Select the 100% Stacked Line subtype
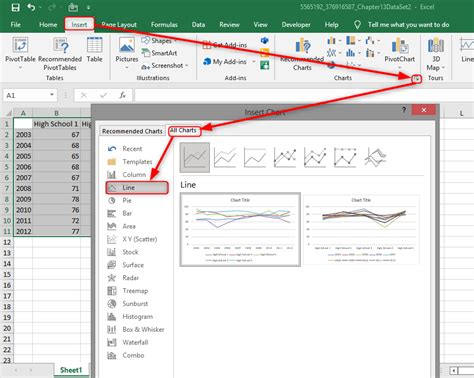Viewport: 474px width, 378px height. pyautogui.click(x=255, y=157)
